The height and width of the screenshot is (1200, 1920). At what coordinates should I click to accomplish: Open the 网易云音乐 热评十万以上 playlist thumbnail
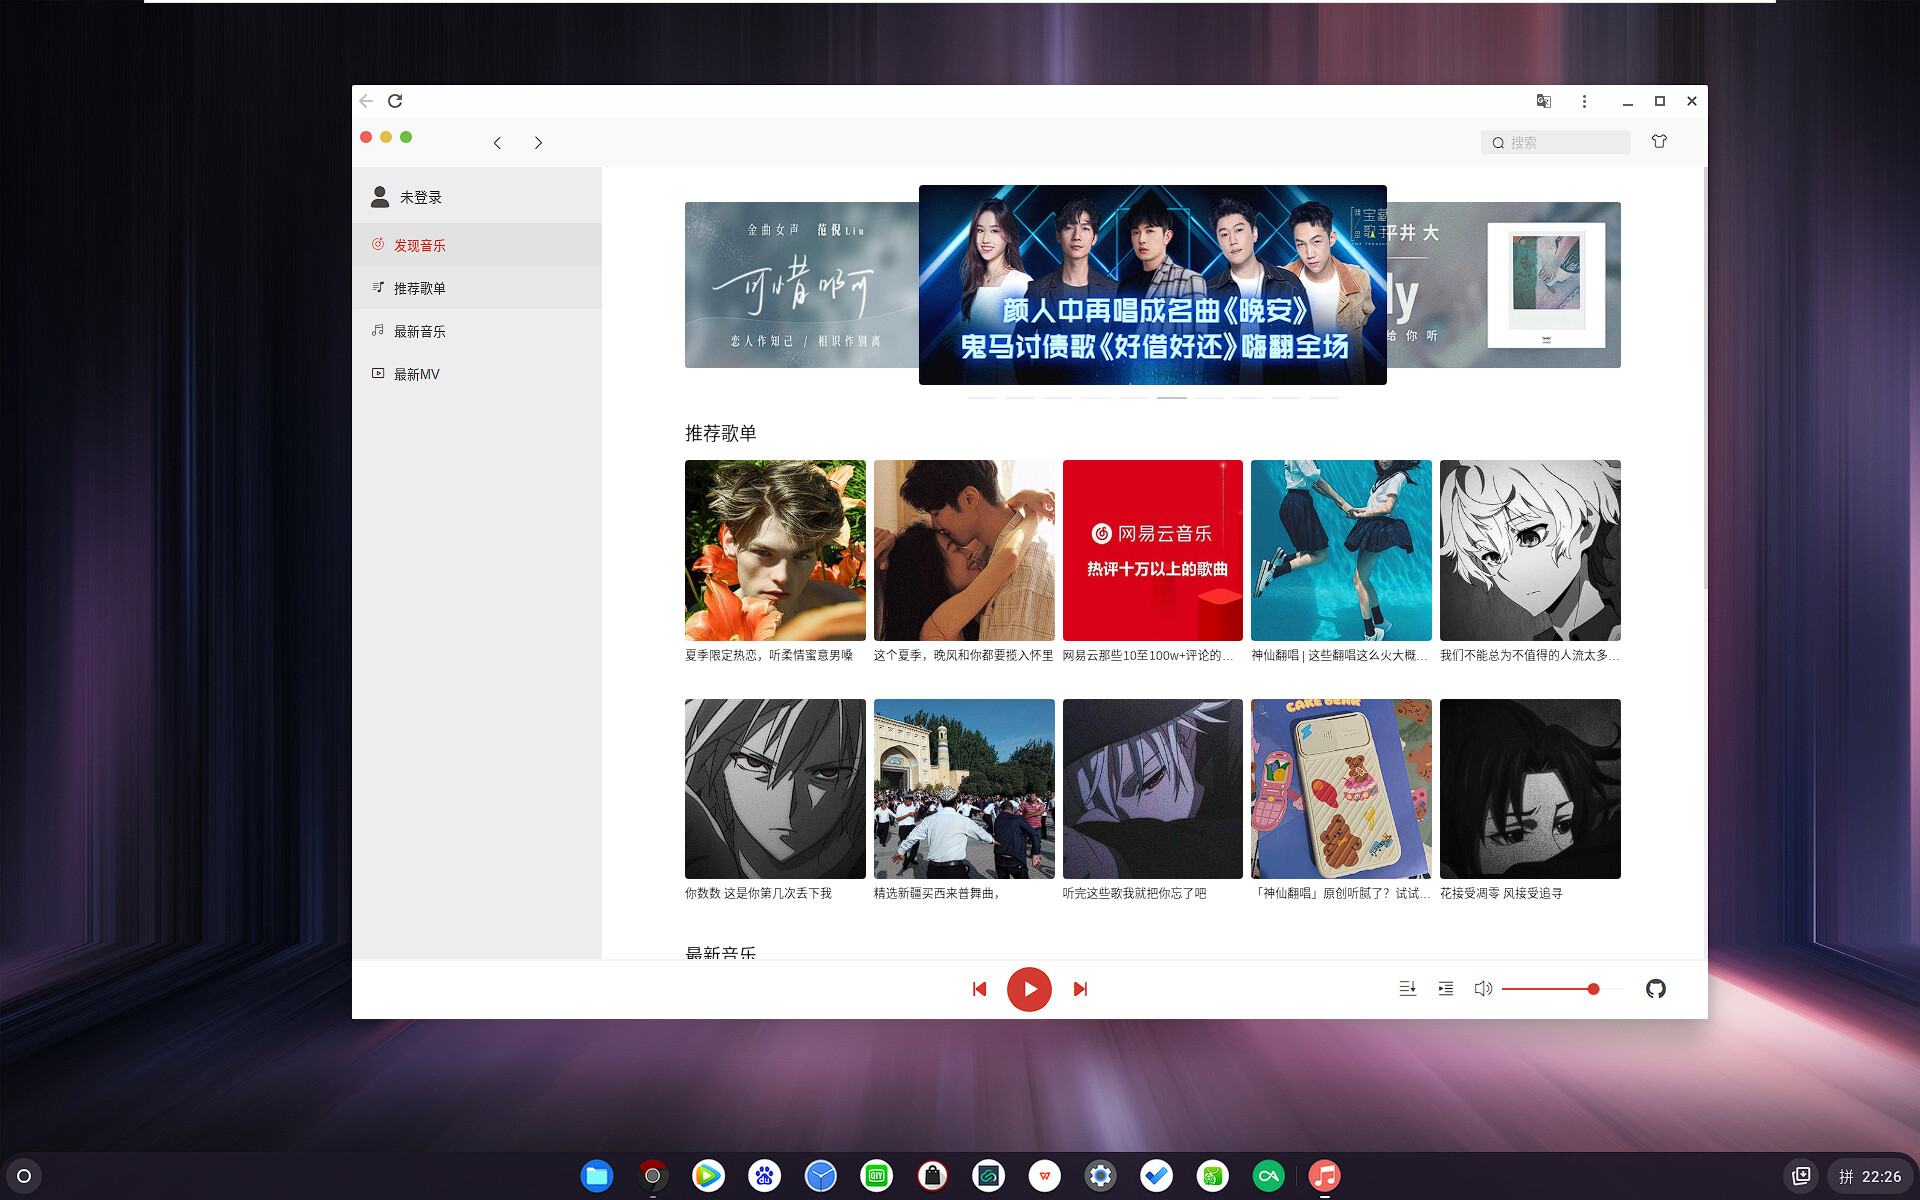[1152, 550]
